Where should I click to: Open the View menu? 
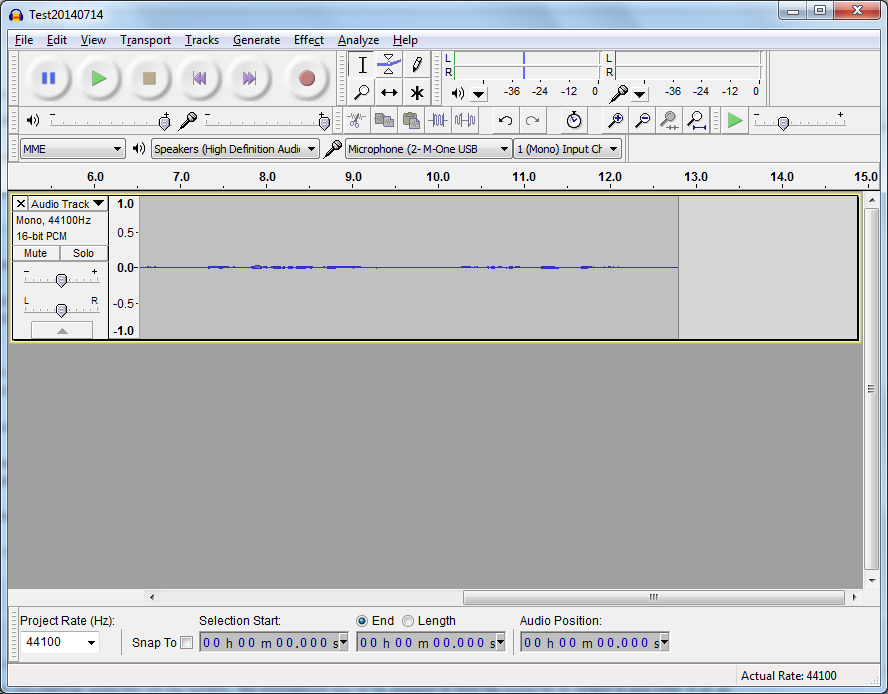(93, 40)
